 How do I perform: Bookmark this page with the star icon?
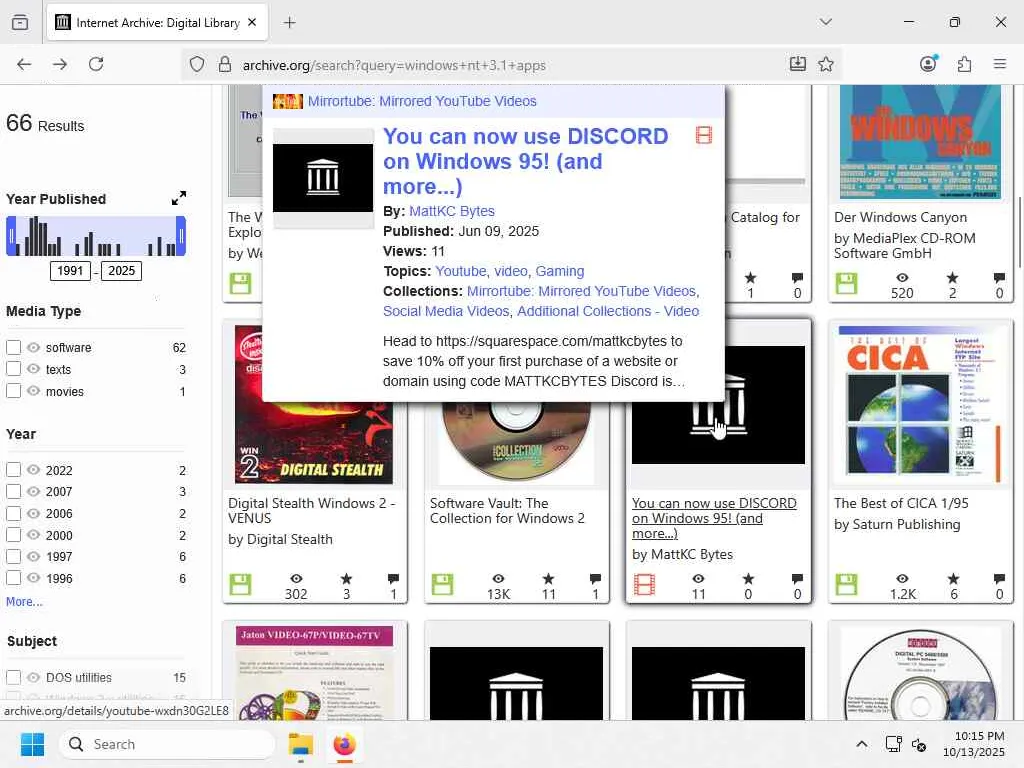[825, 64]
